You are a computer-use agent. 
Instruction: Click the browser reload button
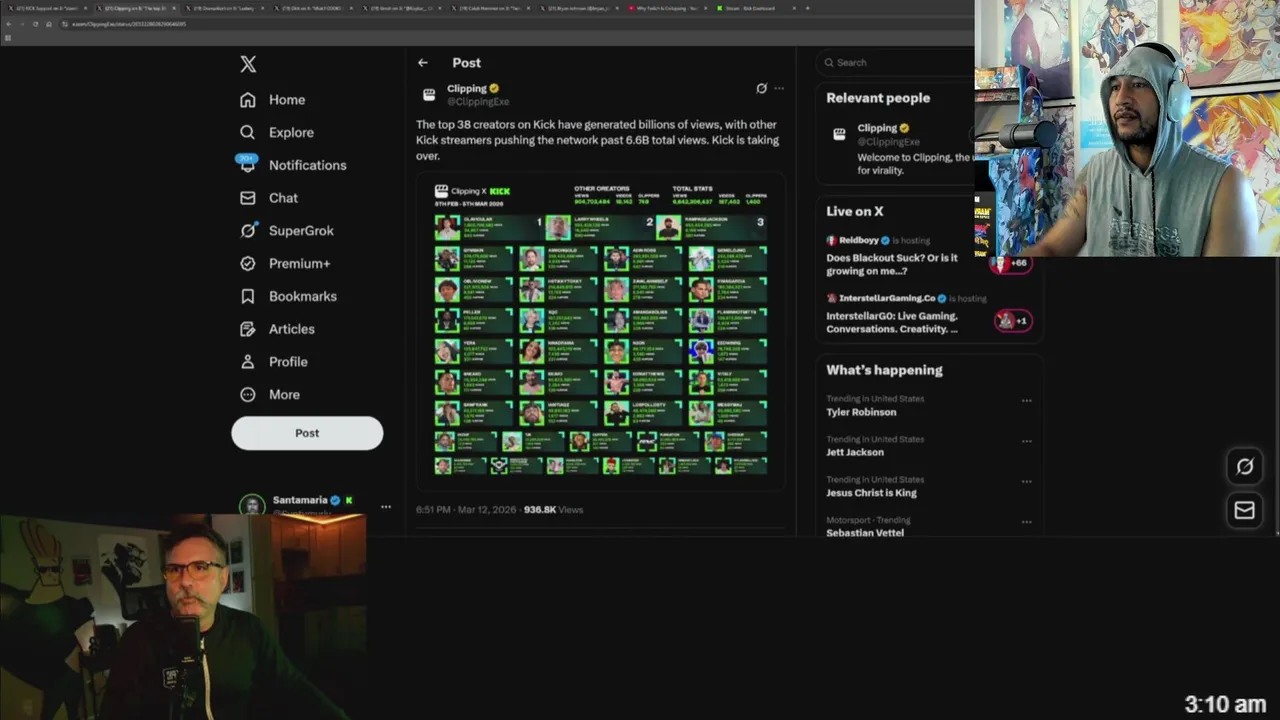[x=35, y=24]
